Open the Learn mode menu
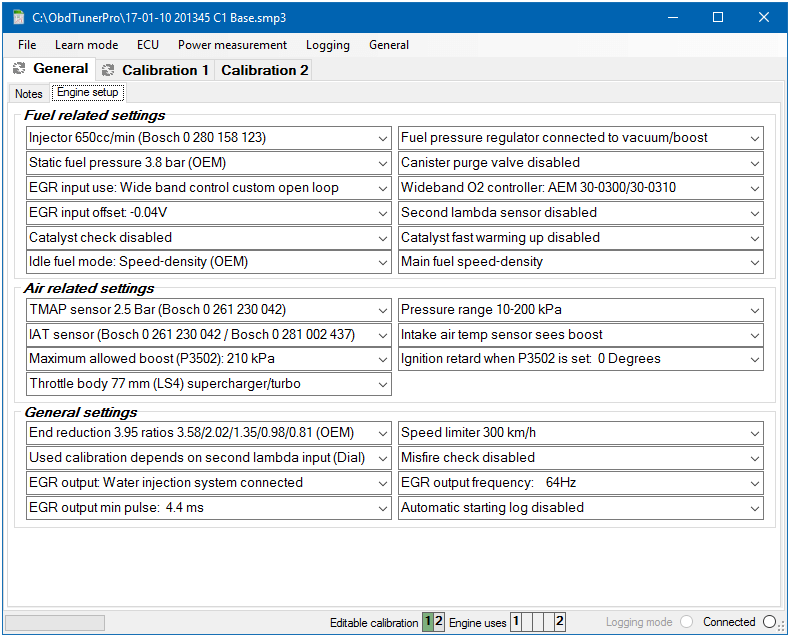The image size is (800, 637). point(87,45)
